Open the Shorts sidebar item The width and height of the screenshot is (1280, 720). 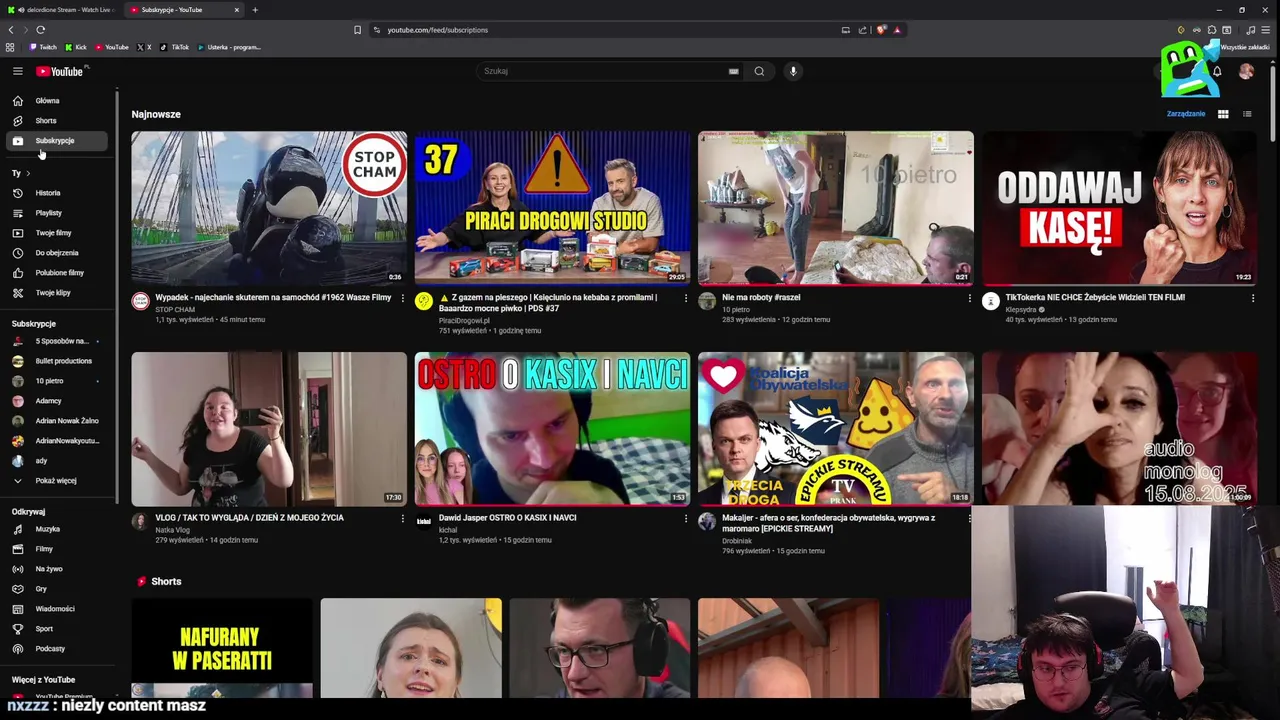pyautogui.click(x=58, y=121)
